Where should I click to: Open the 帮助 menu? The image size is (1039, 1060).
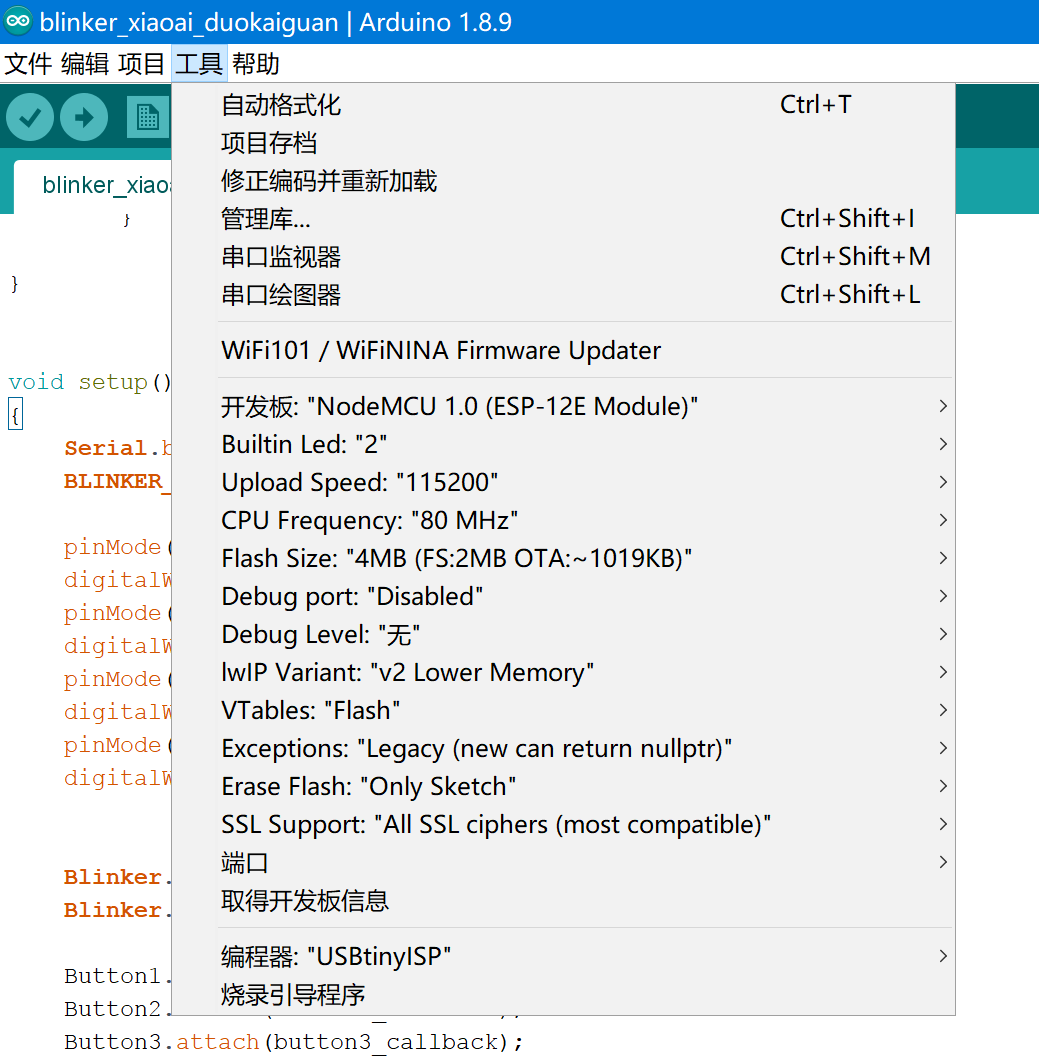(256, 64)
